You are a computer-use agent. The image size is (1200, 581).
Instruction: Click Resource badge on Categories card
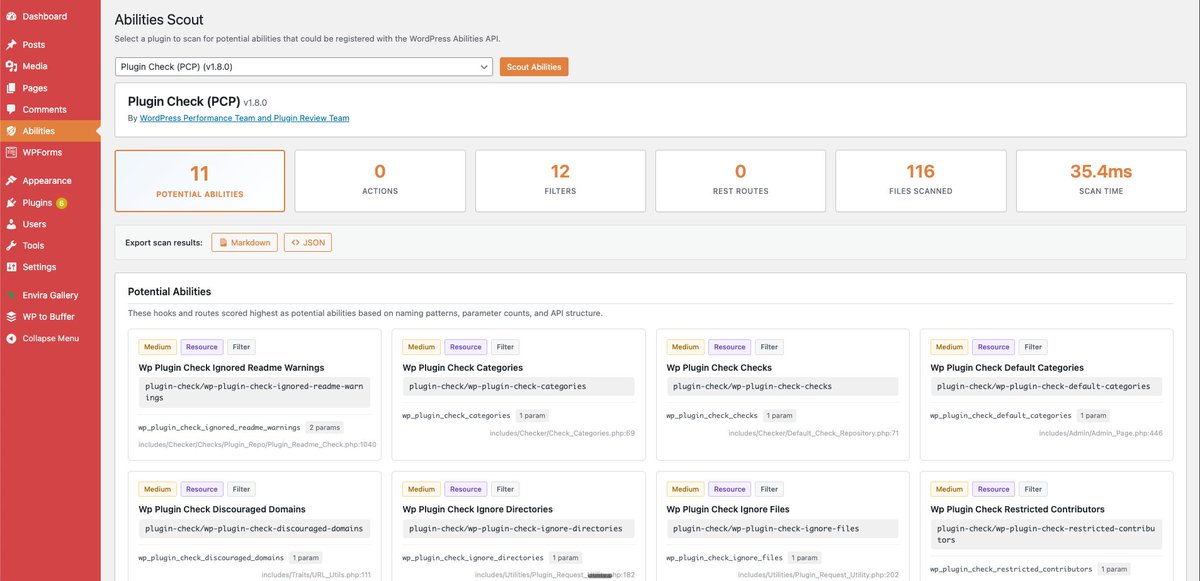pos(465,347)
